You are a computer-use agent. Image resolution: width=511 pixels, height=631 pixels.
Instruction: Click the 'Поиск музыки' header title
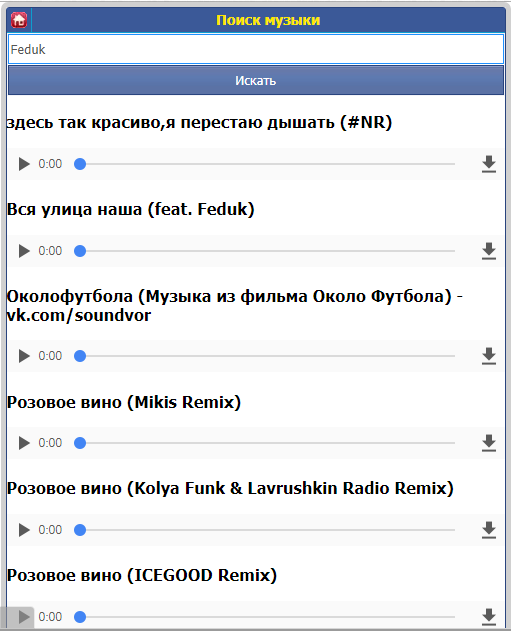click(x=268, y=20)
